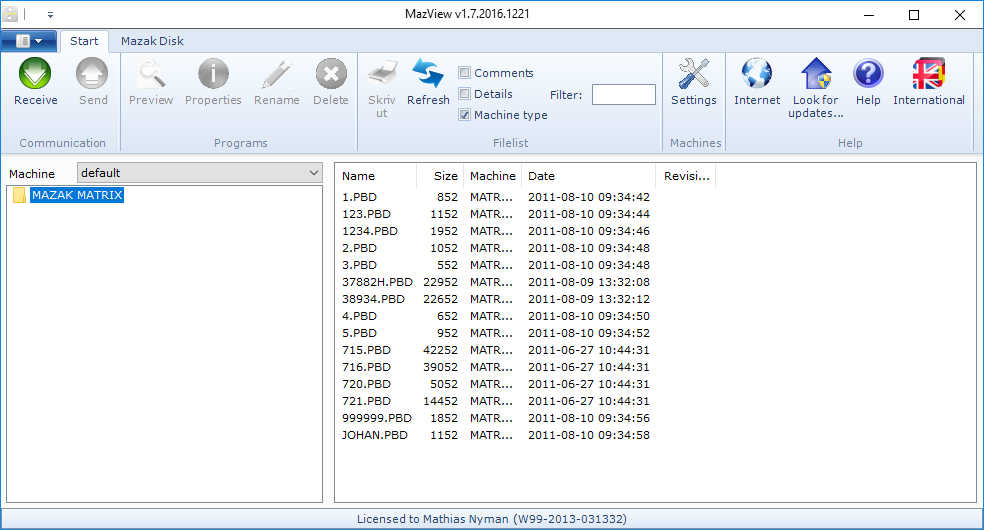Viewport: 984px width, 530px height.
Task: Select file 715.PBD
Action: tap(366, 349)
